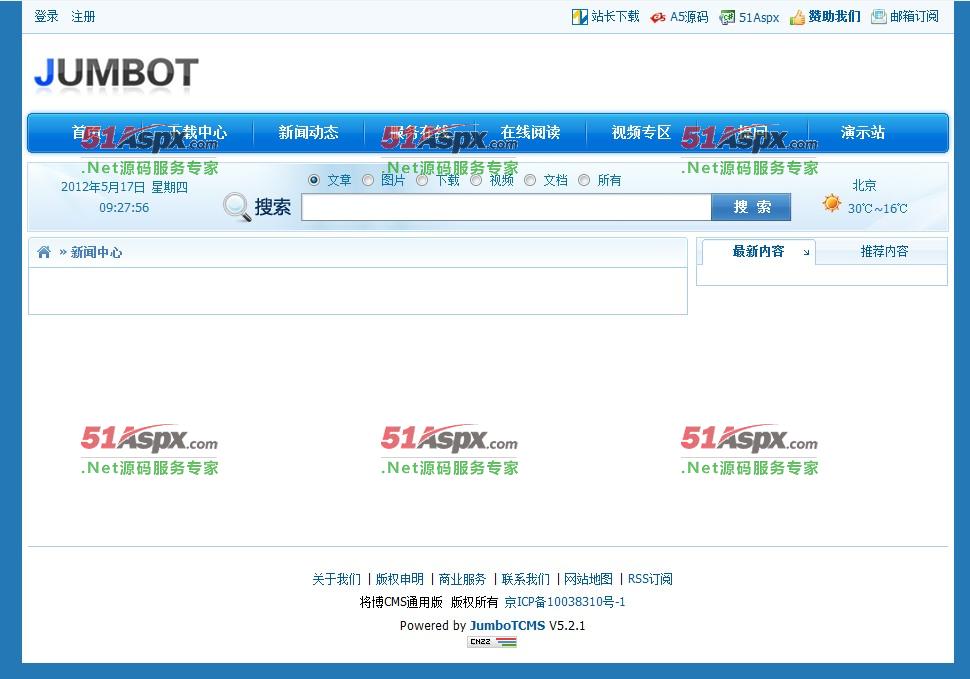
Task: Select the 视频 radio button
Action: click(x=476, y=180)
